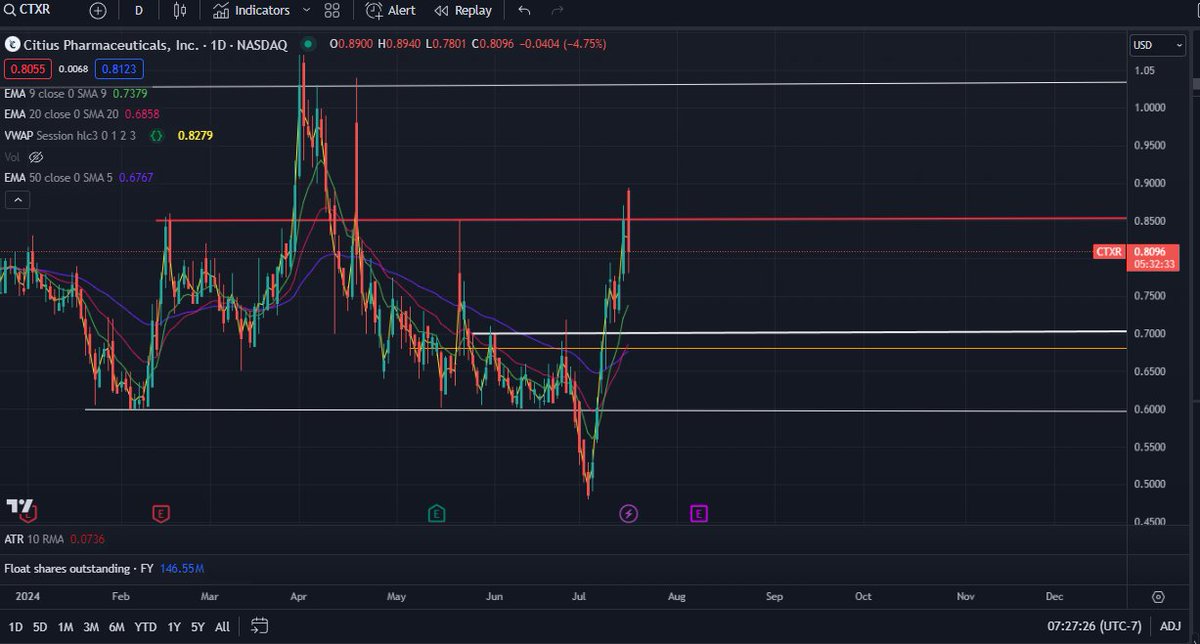The image size is (1200, 644).
Task: Click the 1.0000 price scale value
Action: [x=1148, y=108]
